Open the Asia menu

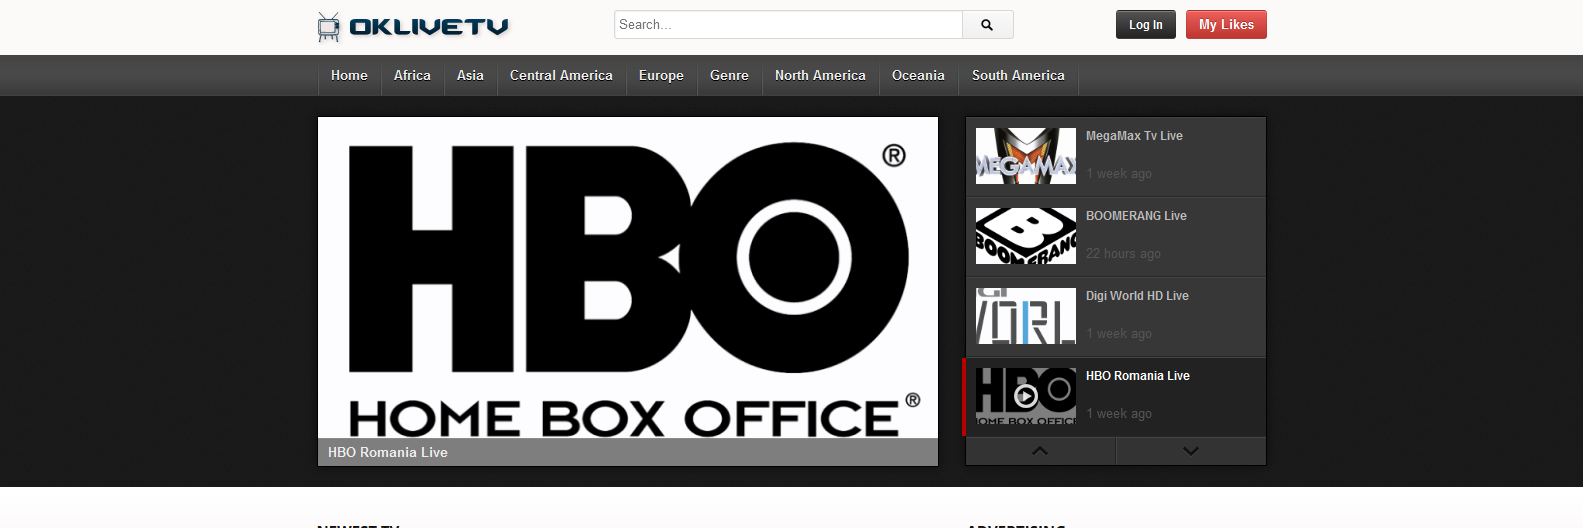click(470, 75)
